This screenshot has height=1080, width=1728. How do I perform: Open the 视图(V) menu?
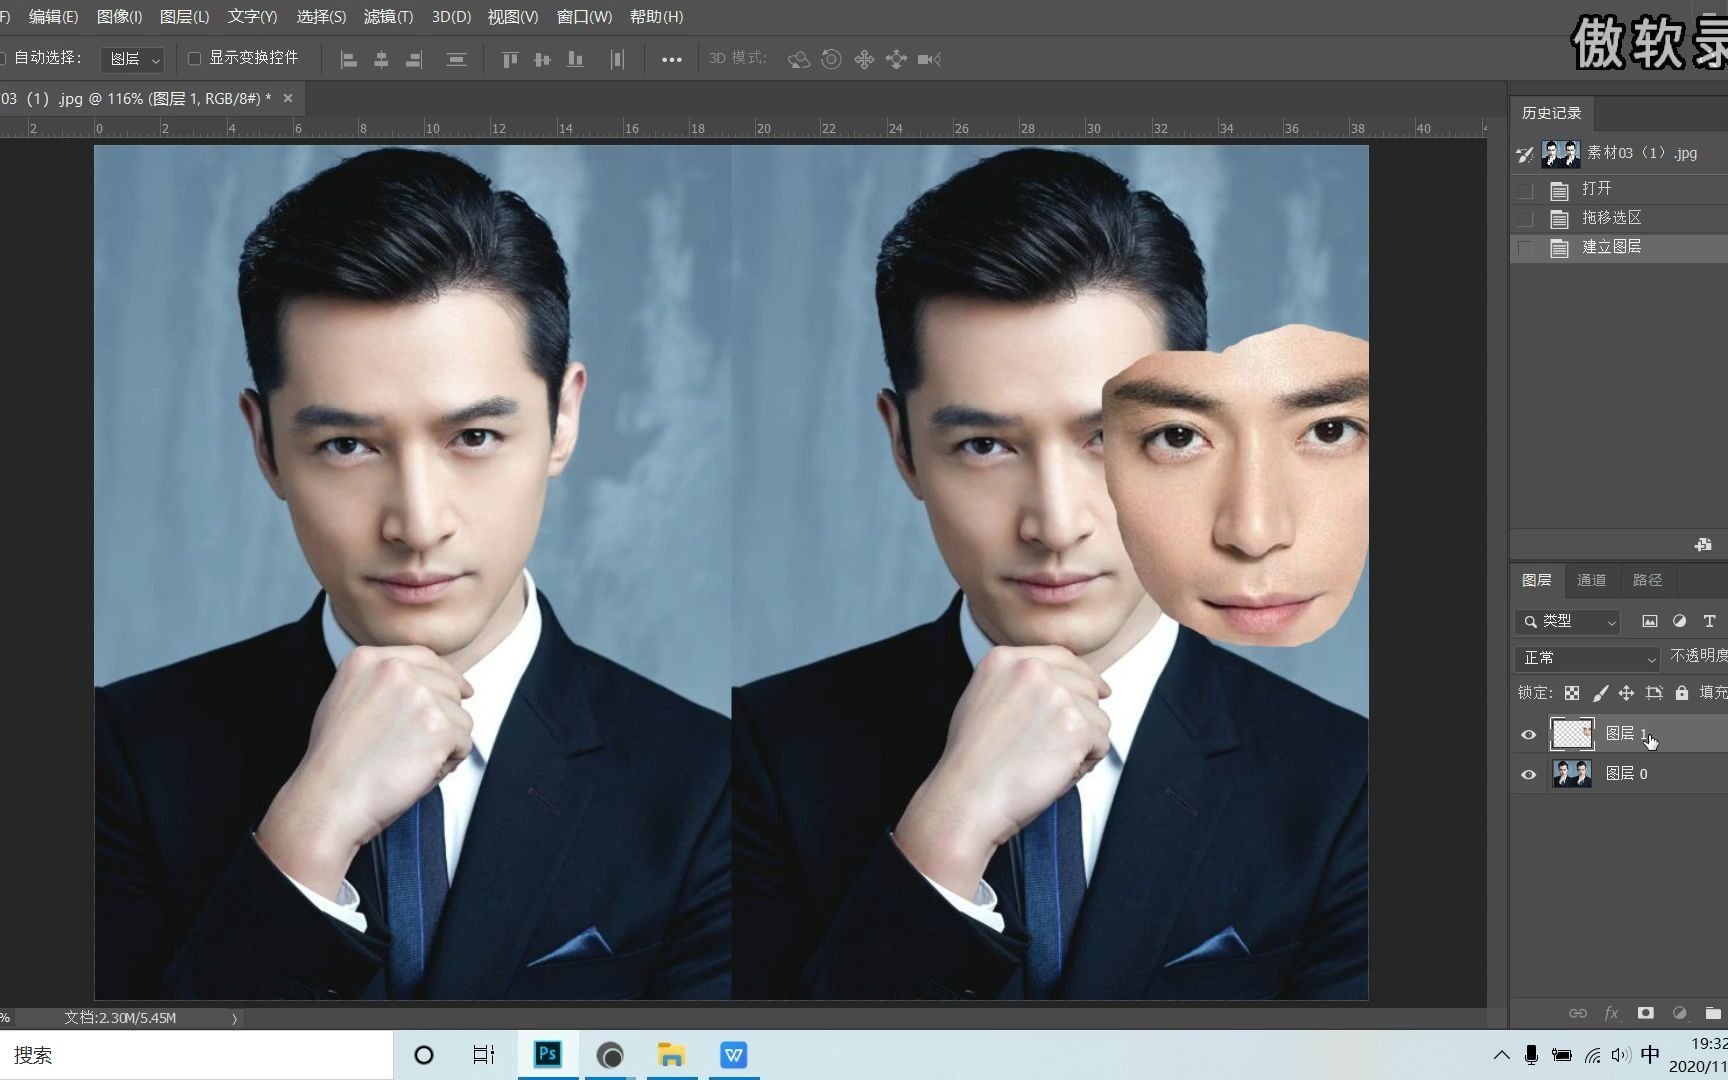point(512,17)
